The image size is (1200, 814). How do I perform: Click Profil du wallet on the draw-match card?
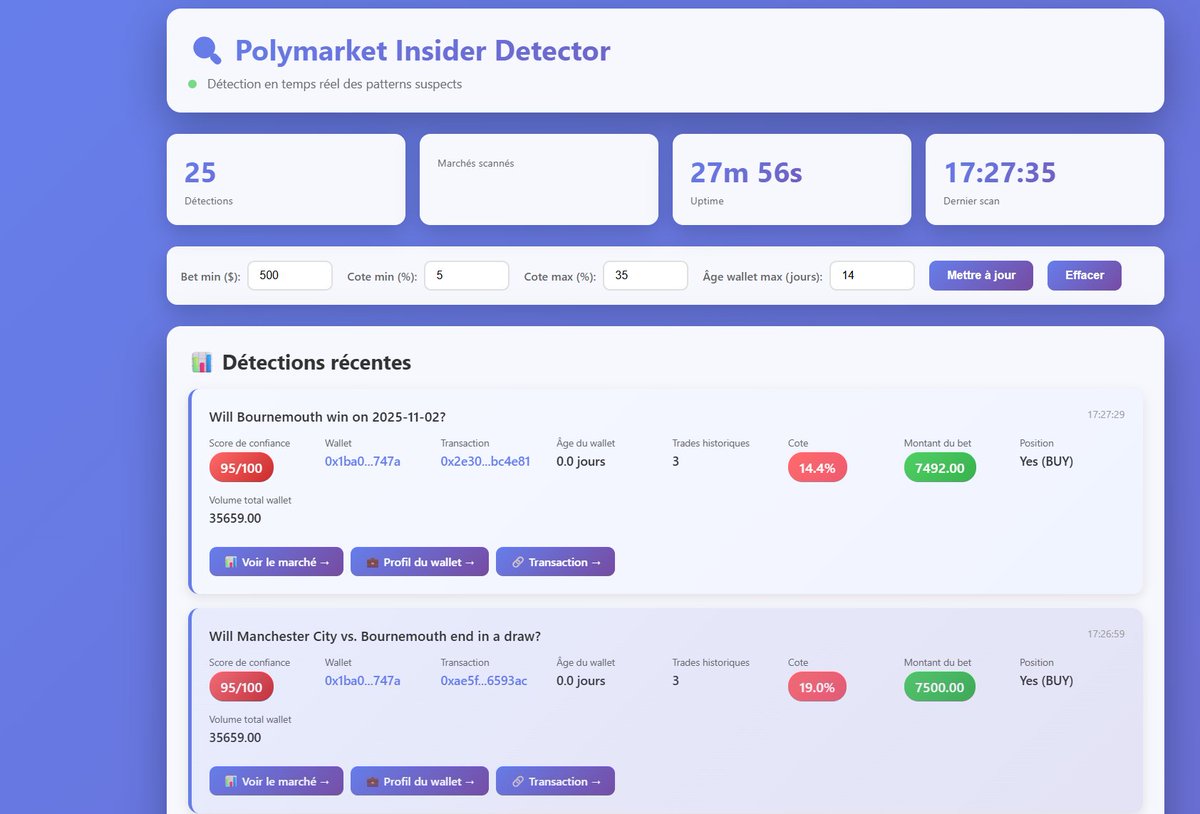point(419,781)
